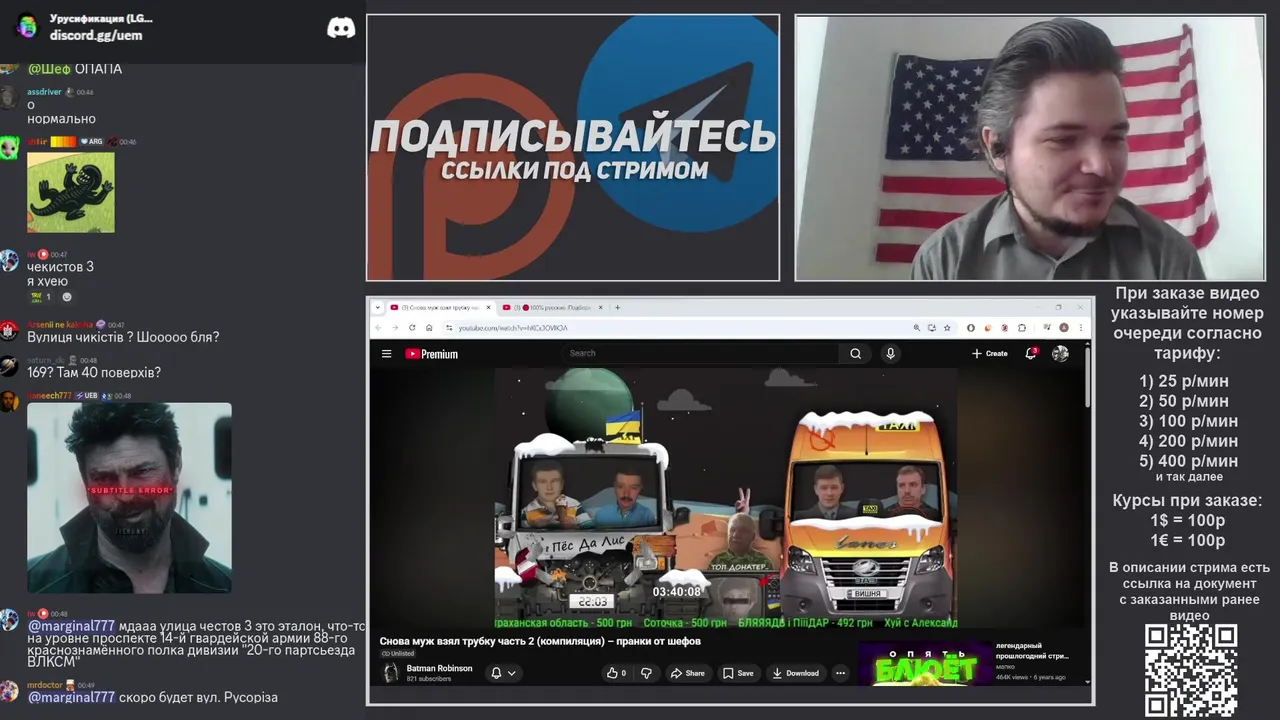
Task: Open the 'ОПЯТЬ БЛЮЁТ' recommended video thumbnail
Action: (x=925, y=663)
